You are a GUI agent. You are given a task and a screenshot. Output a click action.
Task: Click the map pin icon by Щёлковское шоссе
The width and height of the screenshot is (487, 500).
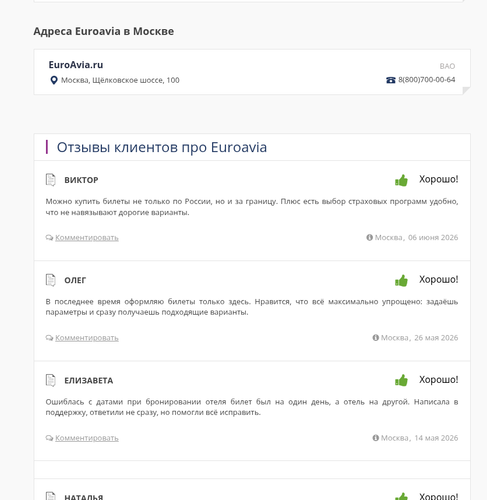click(x=54, y=80)
